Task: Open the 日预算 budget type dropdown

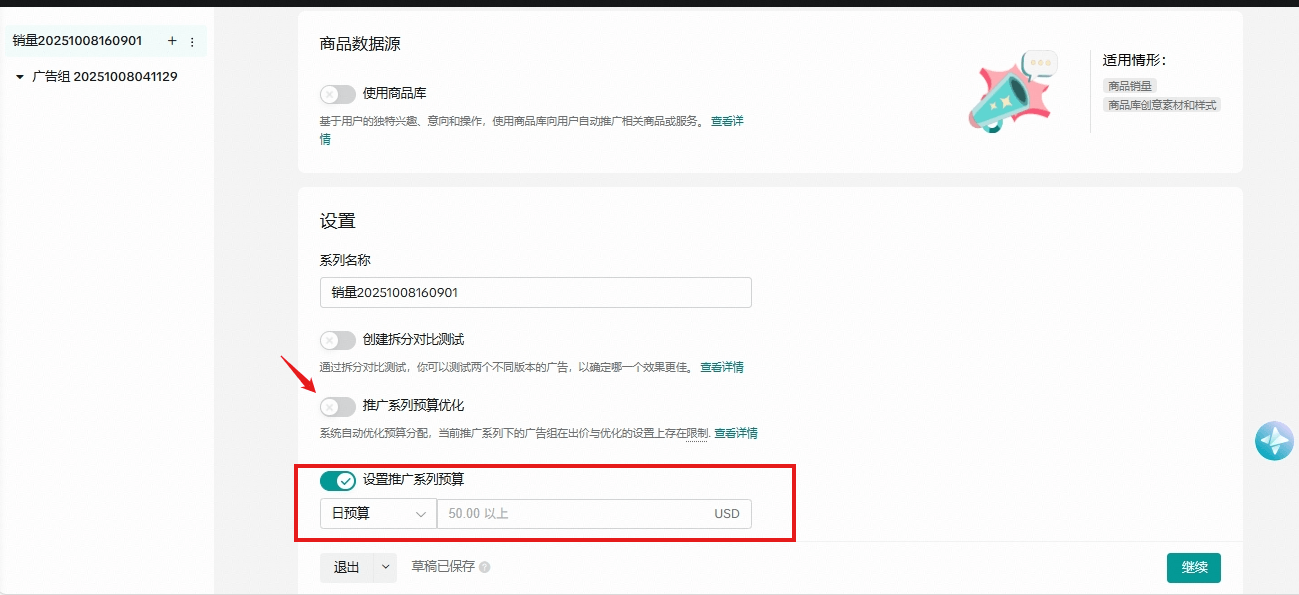Action: (x=377, y=514)
